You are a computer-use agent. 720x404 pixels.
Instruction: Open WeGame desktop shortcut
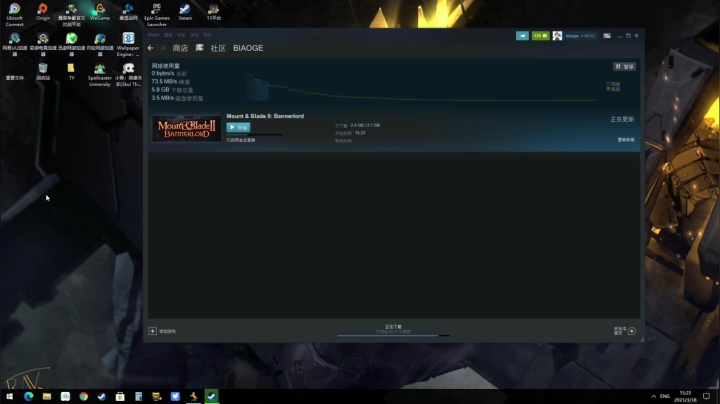tap(100, 12)
